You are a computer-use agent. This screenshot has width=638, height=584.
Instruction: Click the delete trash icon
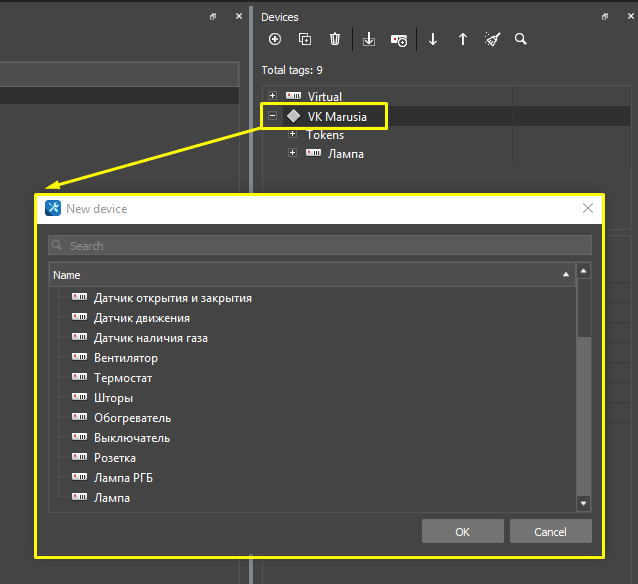pyautogui.click(x=335, y=39)
